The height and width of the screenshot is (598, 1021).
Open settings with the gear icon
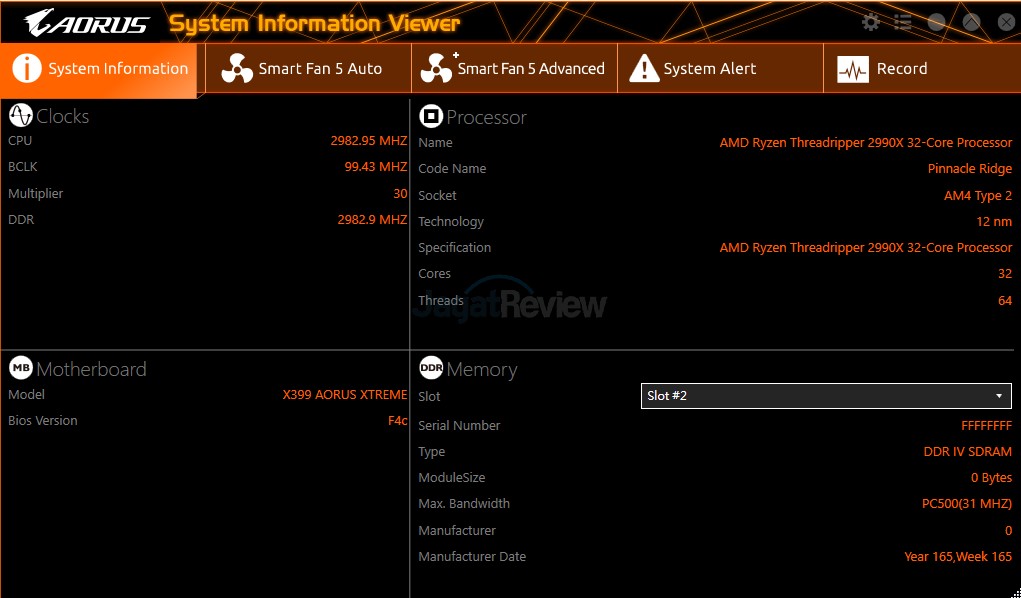click(871, 22)
